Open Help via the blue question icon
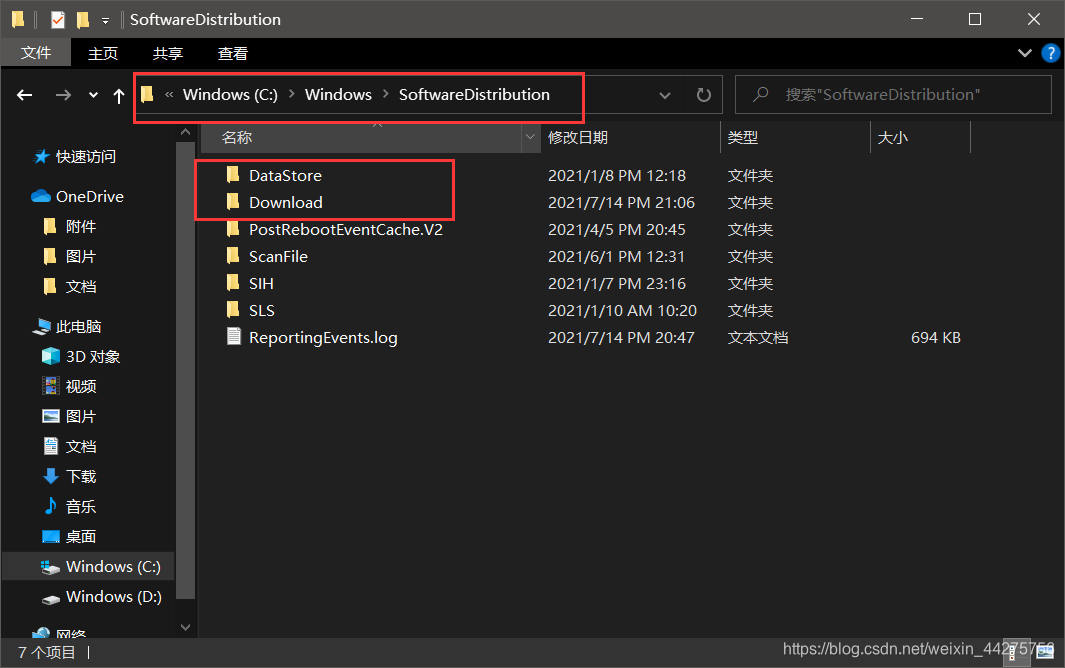 point(1050,53)
